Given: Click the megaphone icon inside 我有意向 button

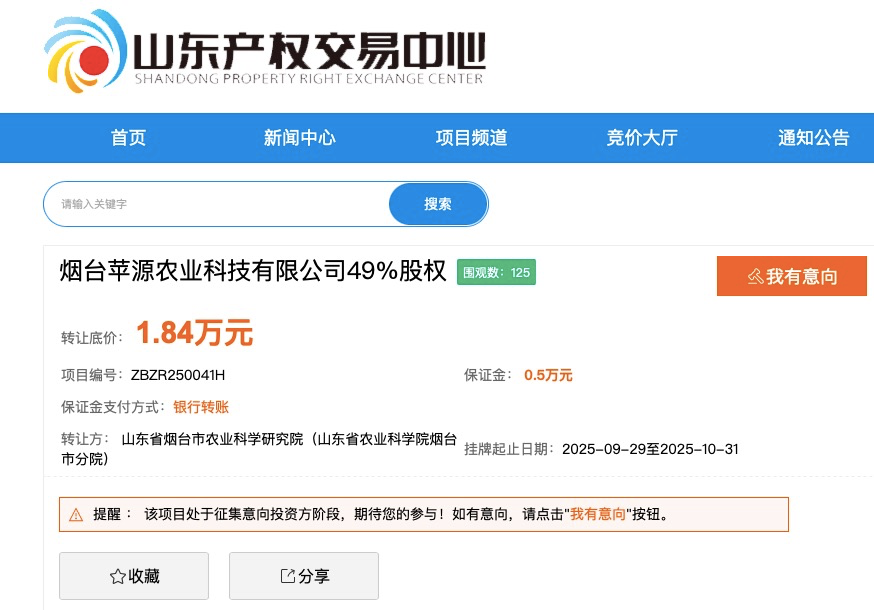Looking at the screenshot, I should tap(756, 276).
